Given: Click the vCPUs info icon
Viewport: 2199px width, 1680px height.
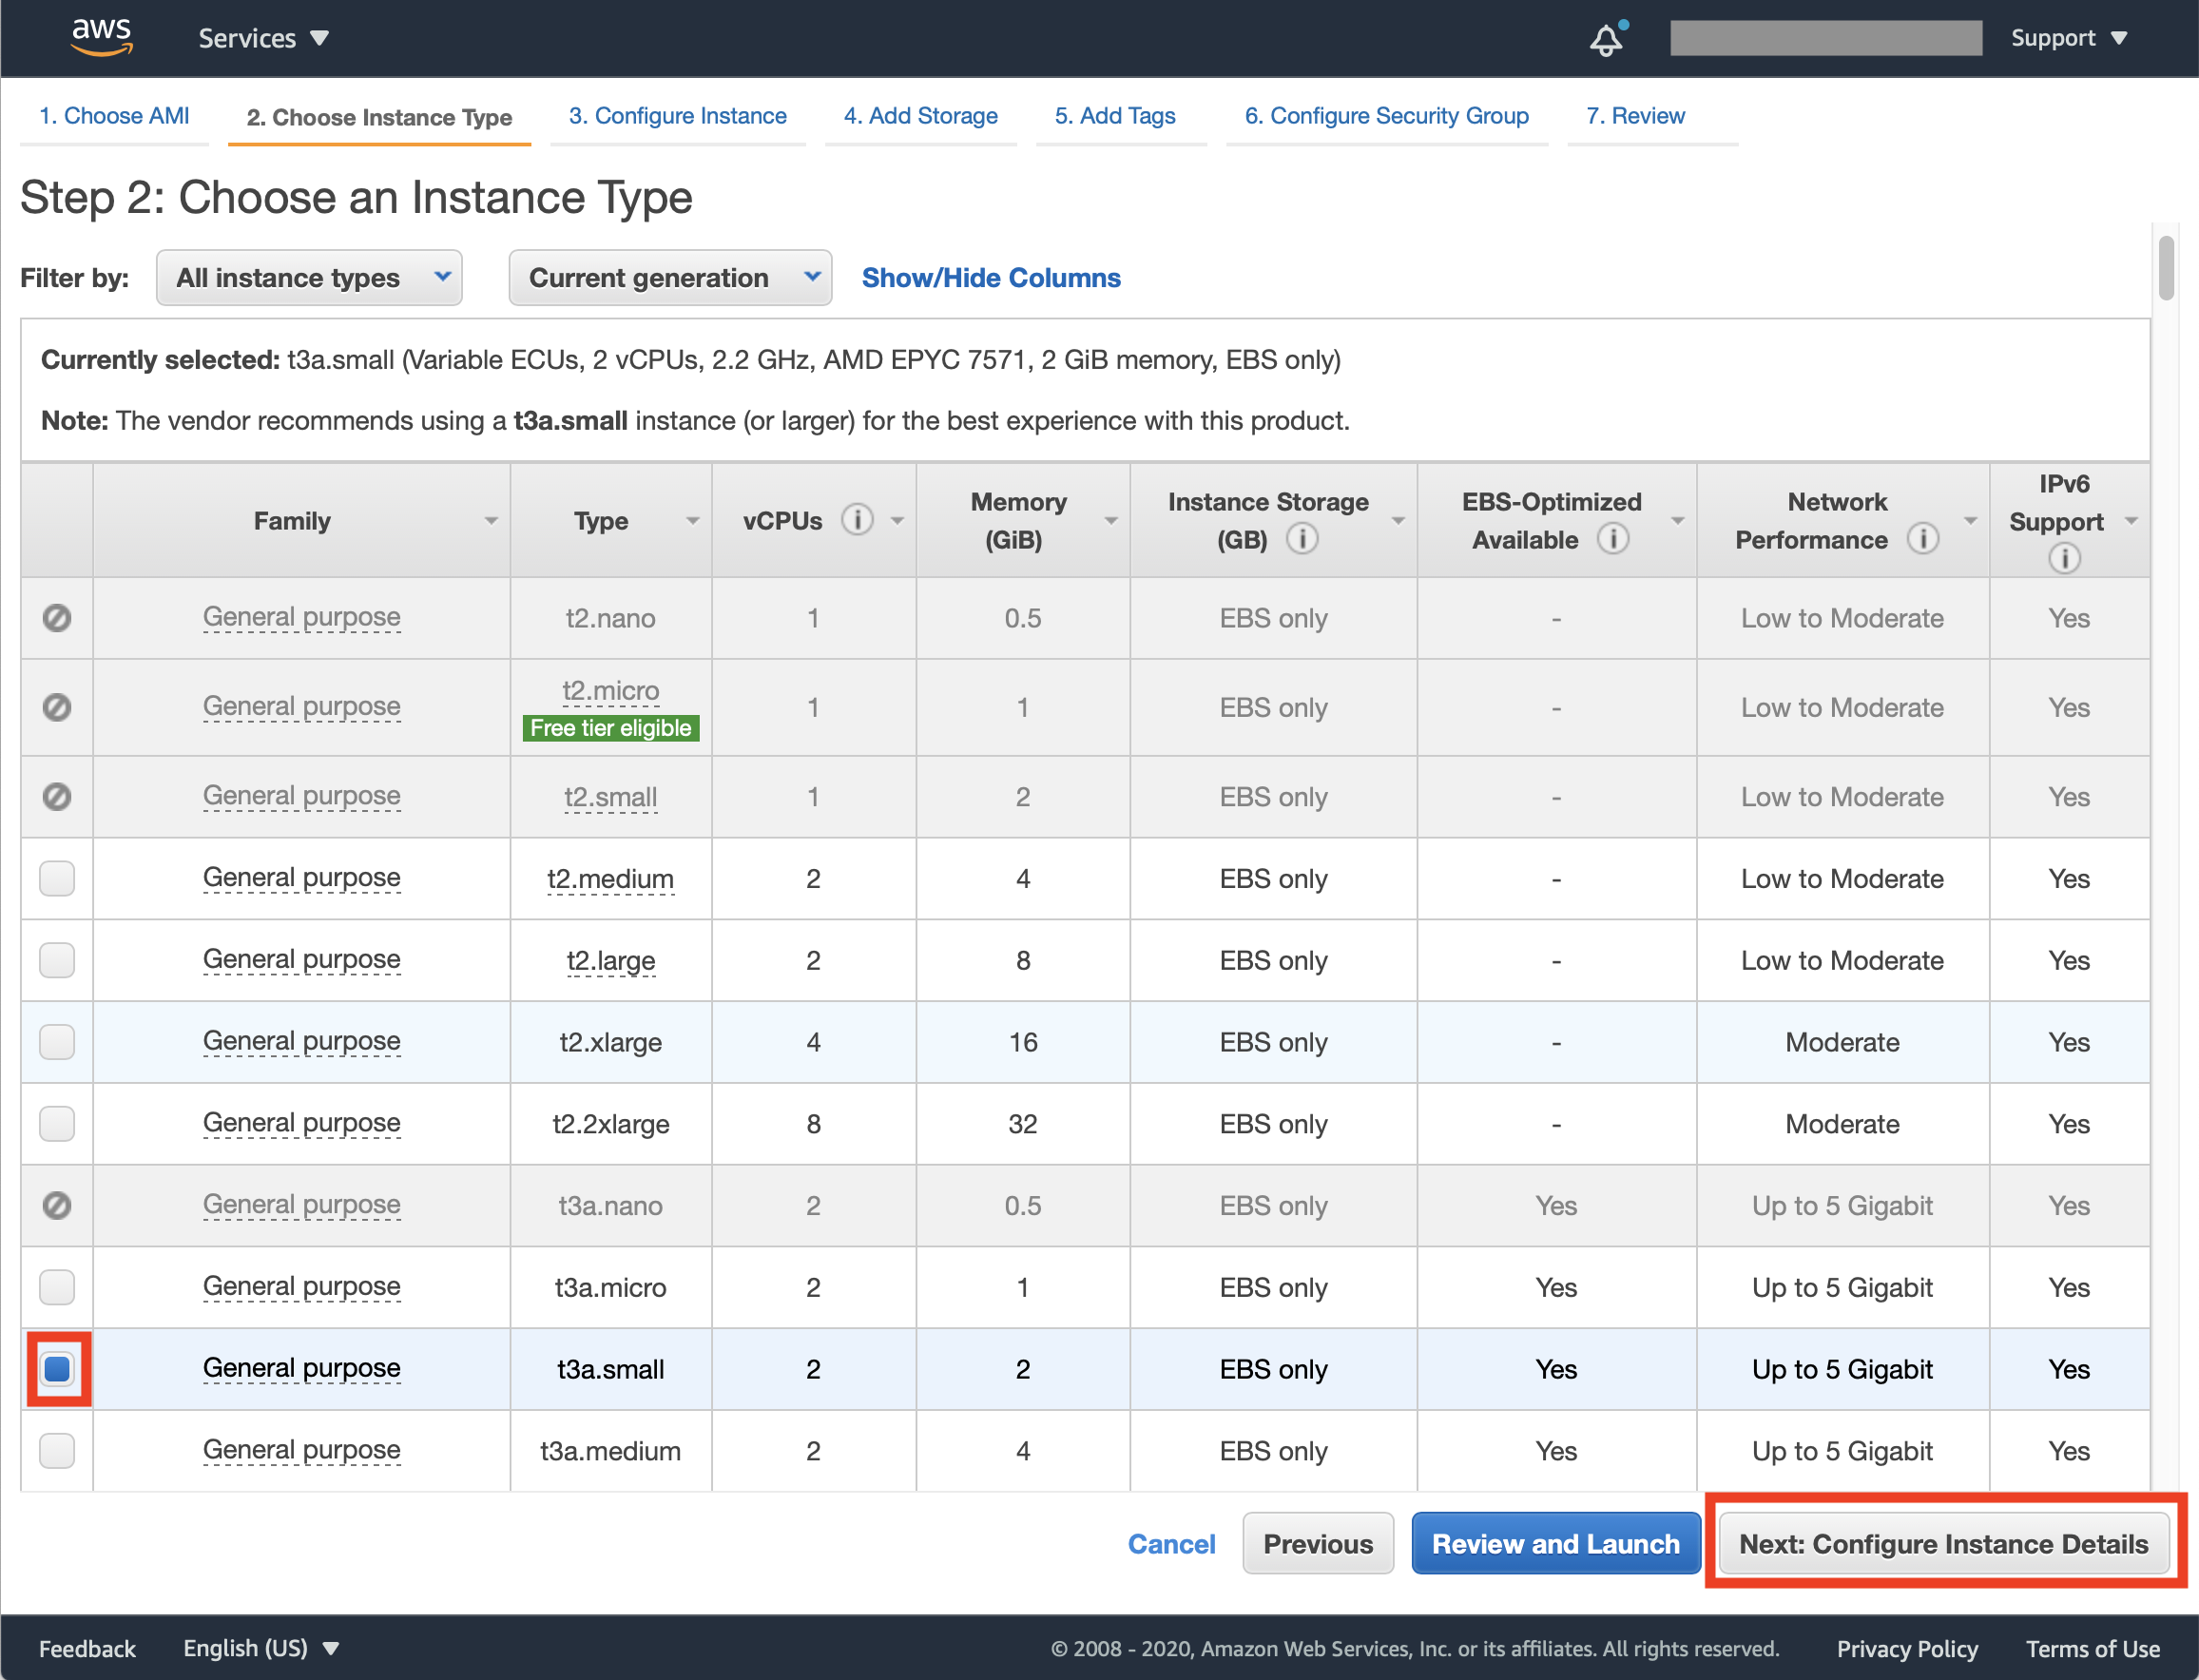Looking at the screenshot, I should click(x=857, y=520).
